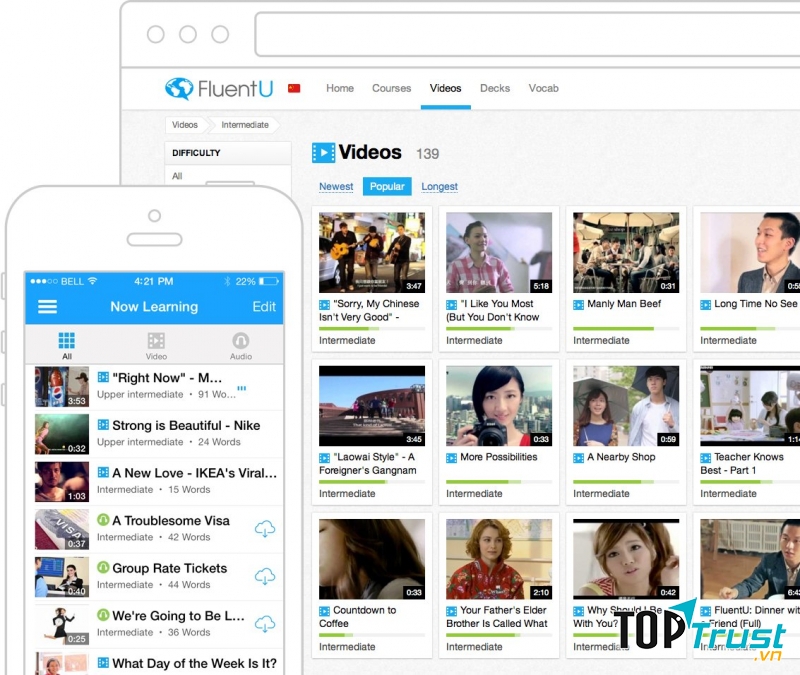Tap the Edit button on phone
The width and height of the screenshot is (800, 675).
pyautogui.click(x=264, y=307)
